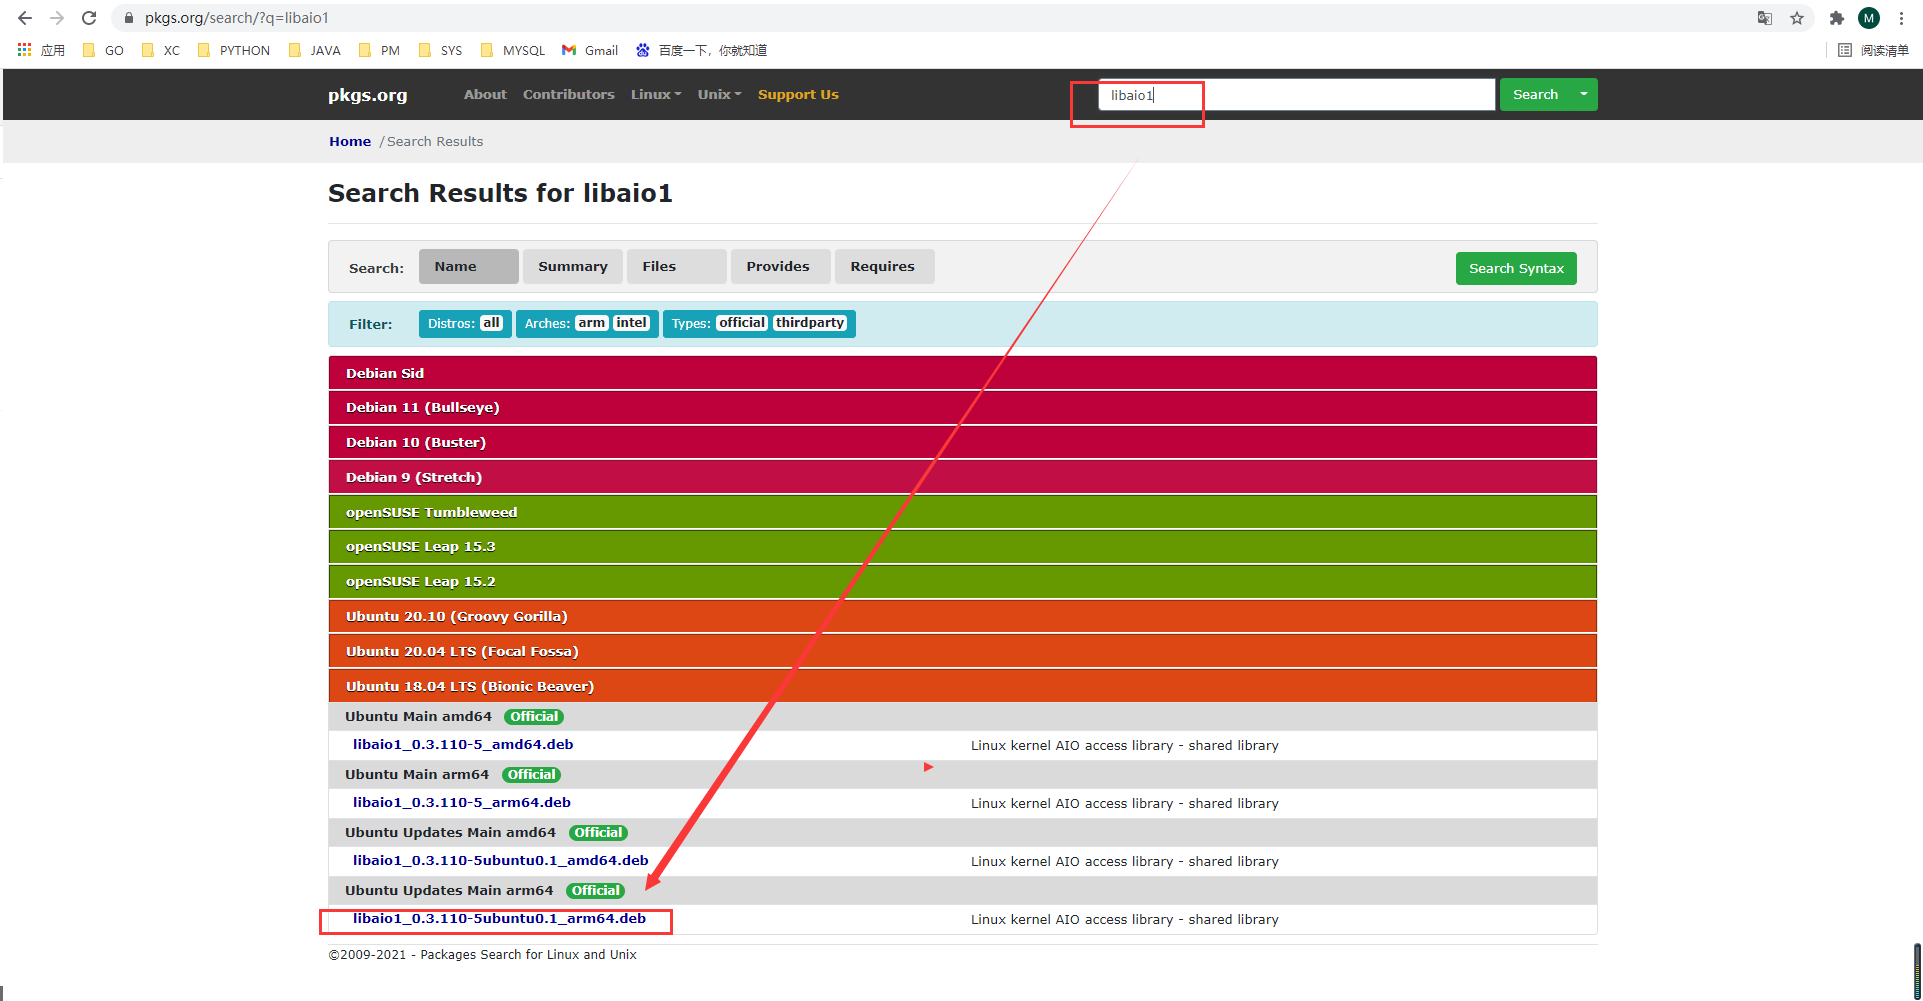The height and width of the screenshot is (1001, 1923).
Task: Open the Gmail bookmark
Action: pyautogui.click(x=590, y=50)
